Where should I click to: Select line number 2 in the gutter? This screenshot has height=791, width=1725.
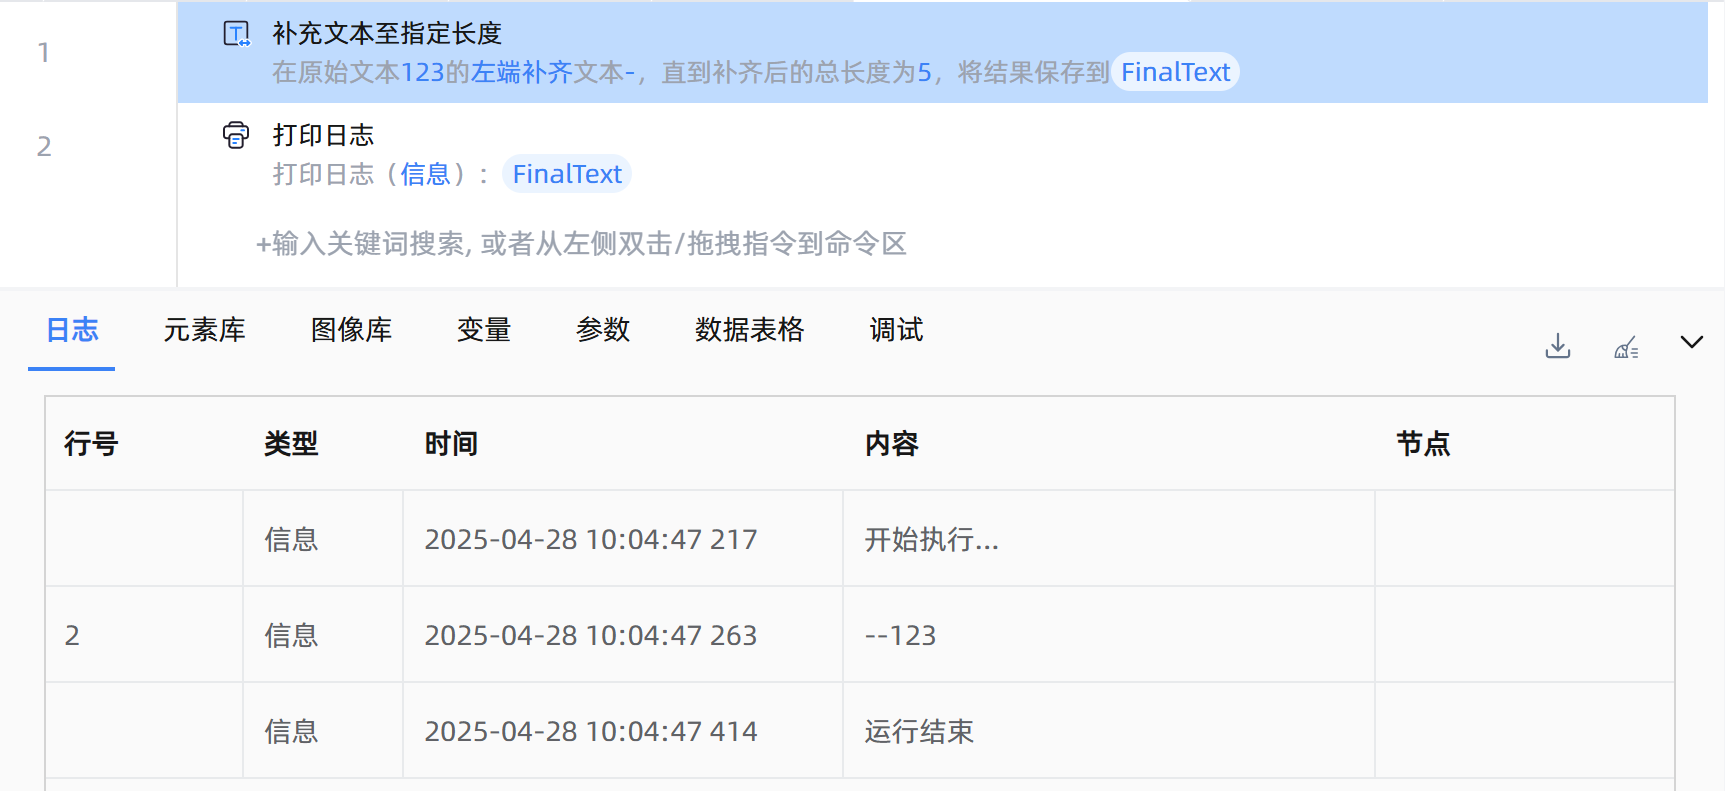44,147
